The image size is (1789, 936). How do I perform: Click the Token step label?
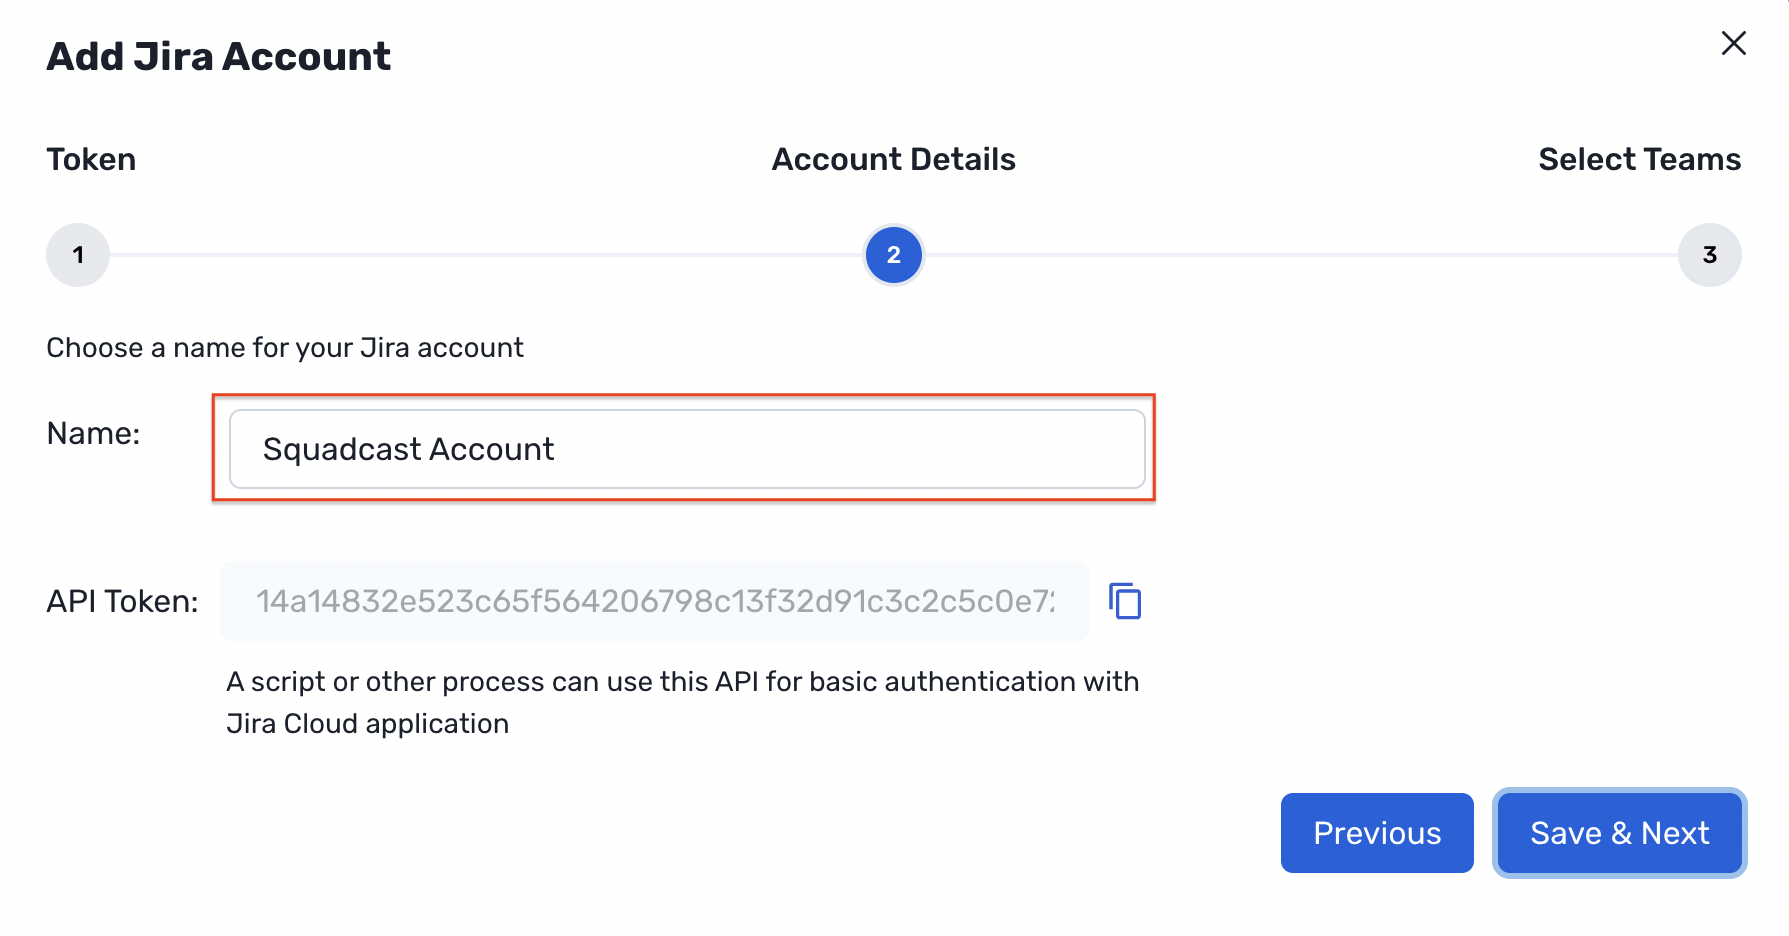tap(90, 158)
